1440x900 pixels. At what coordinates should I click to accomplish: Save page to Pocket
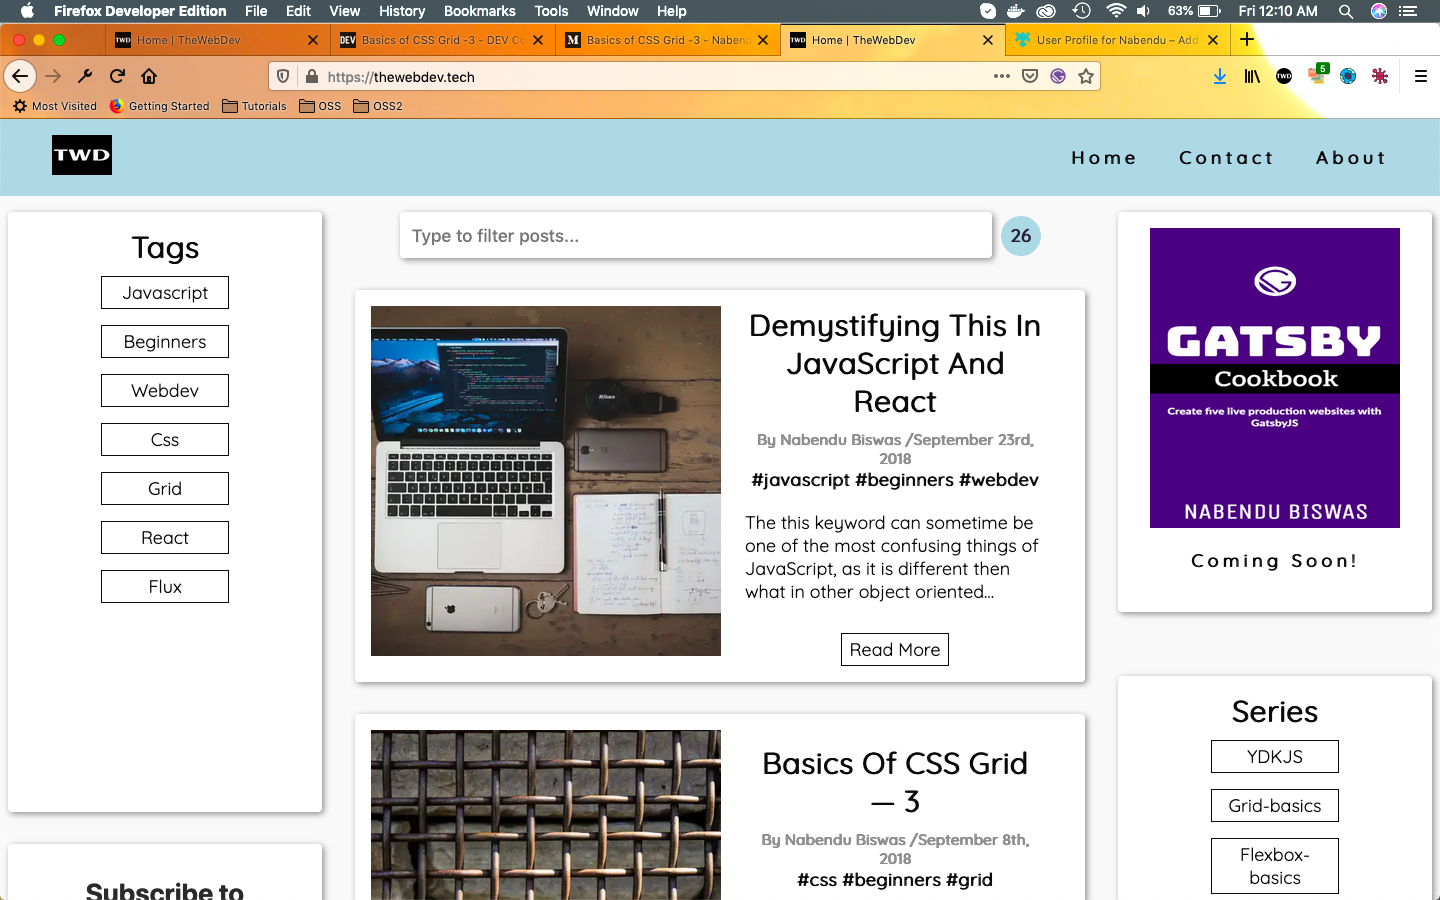click(x=1030, y=76)
